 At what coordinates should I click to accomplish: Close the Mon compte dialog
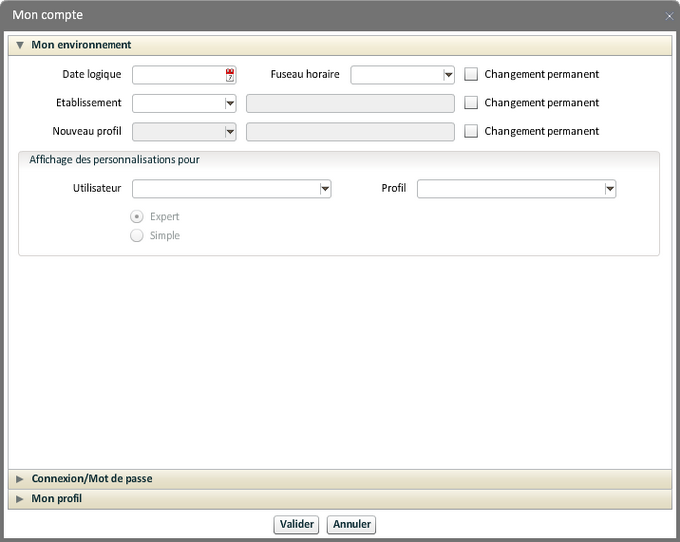(669, 16)
